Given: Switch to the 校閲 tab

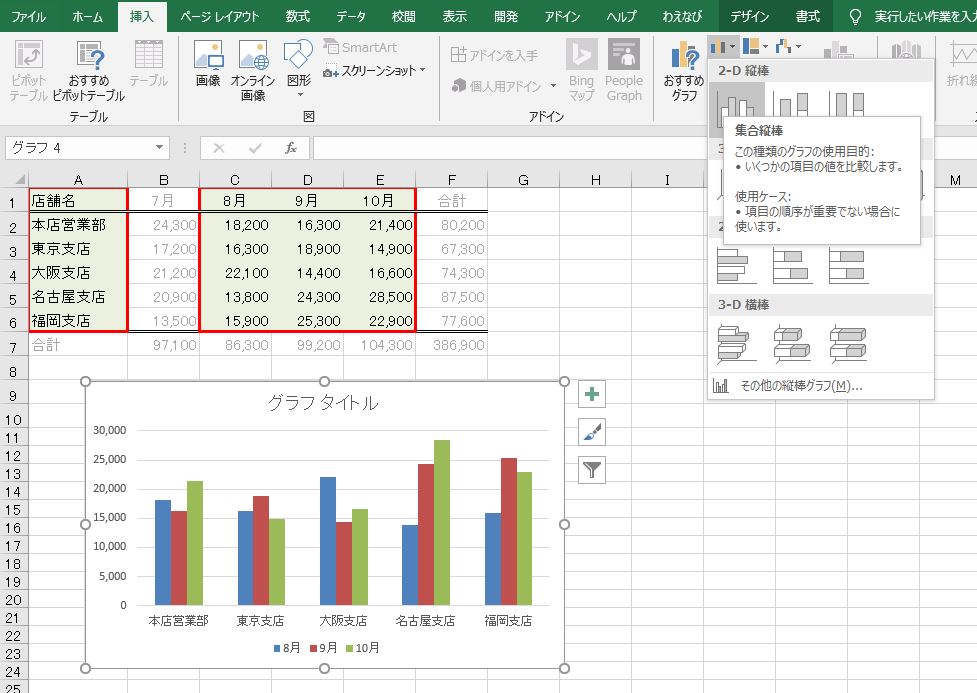Looking at the screenshot, I should 403,16.
